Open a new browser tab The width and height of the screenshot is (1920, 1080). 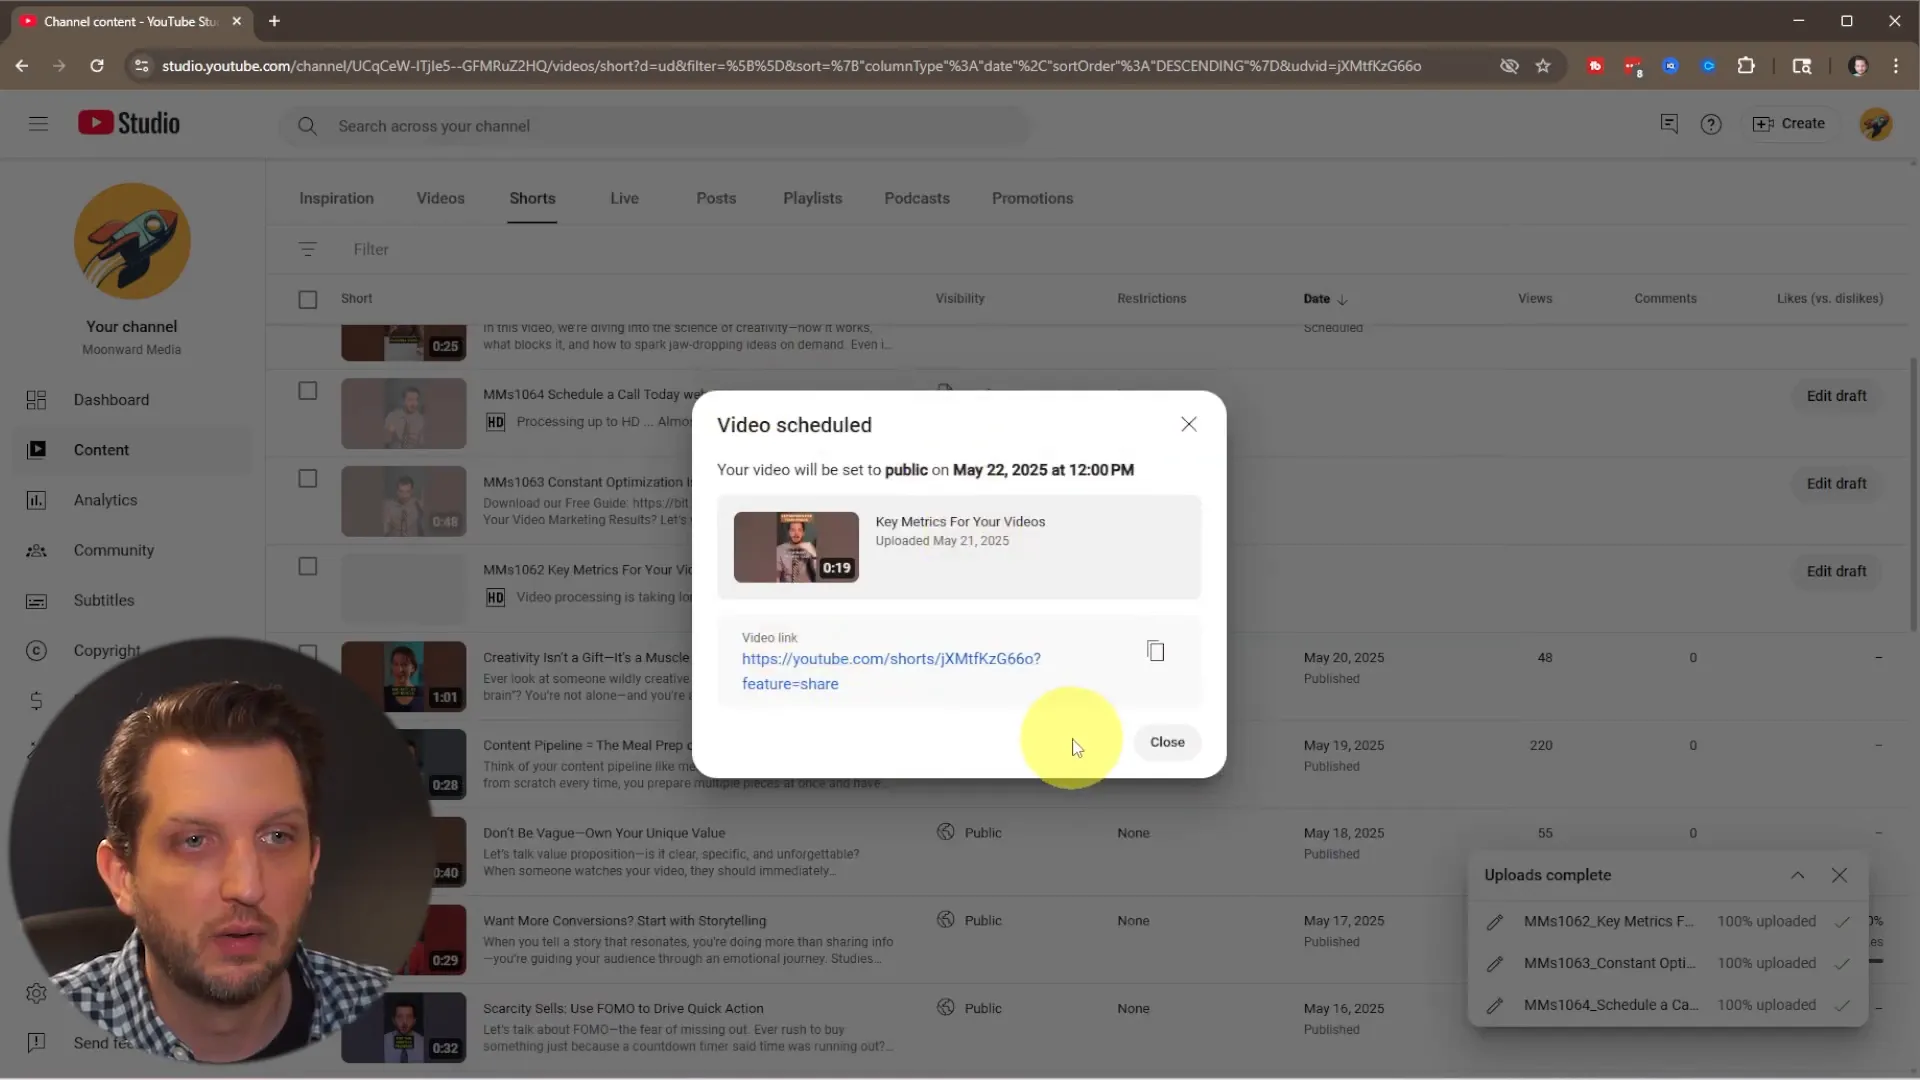coord(274,21)
